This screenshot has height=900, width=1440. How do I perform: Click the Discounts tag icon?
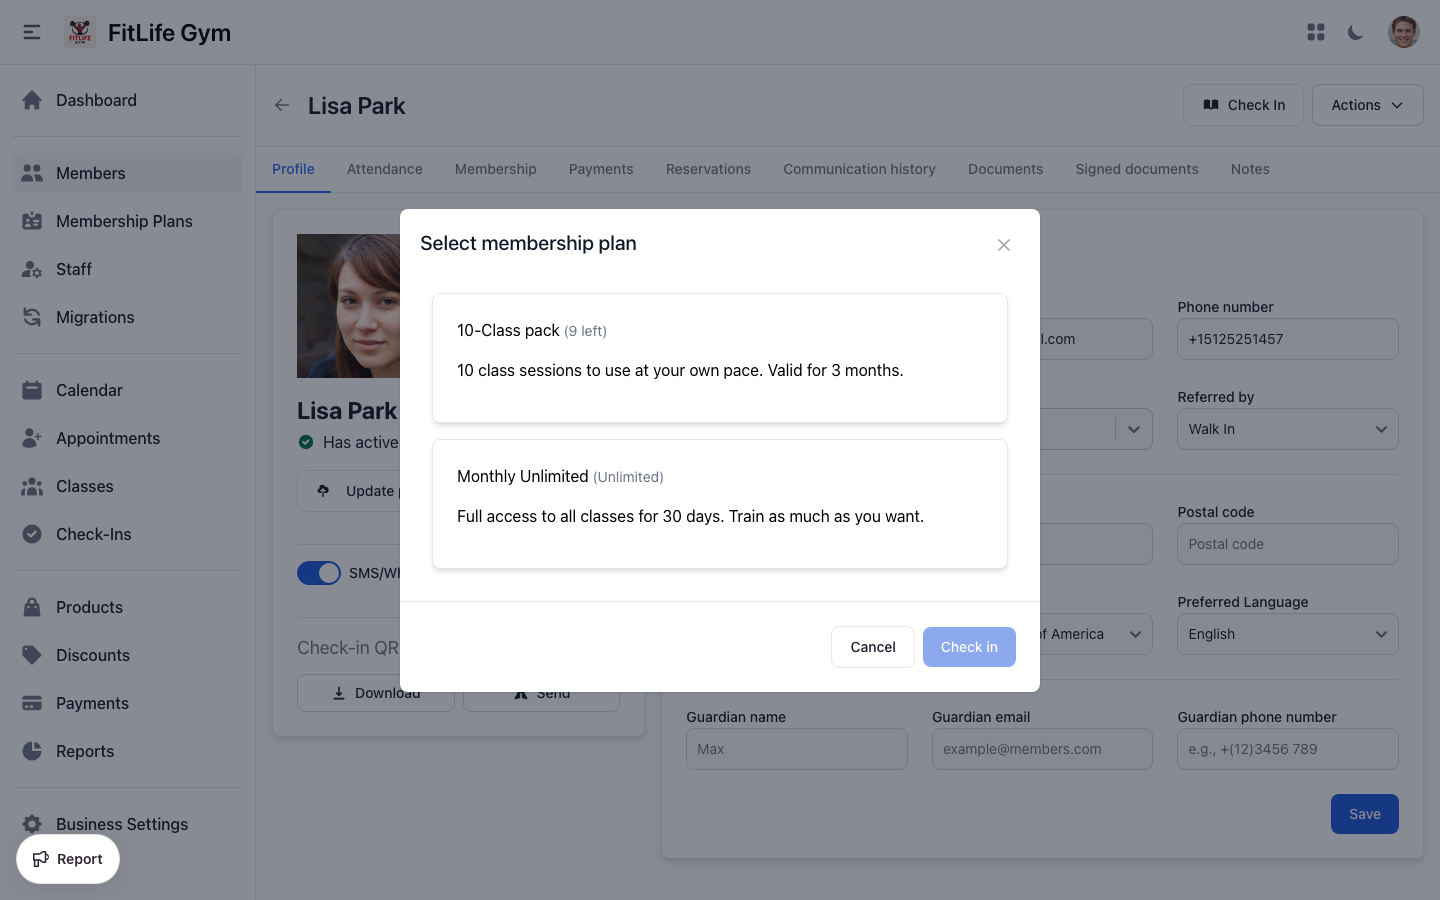(x=32, y=655)
